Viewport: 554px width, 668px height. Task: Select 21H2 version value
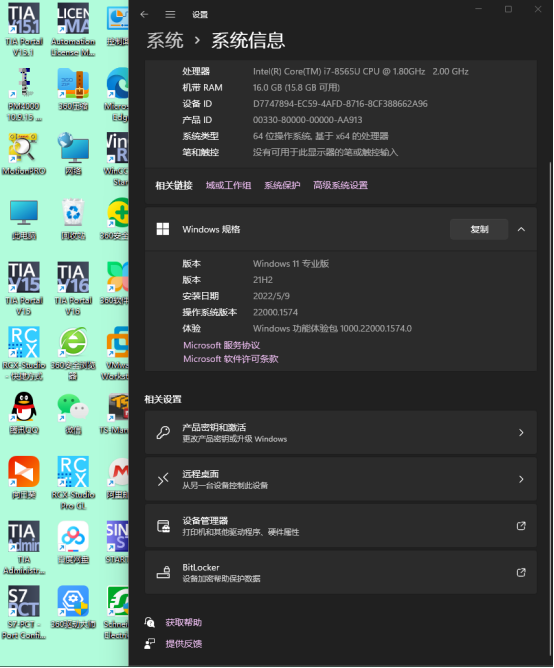point(263,280)
